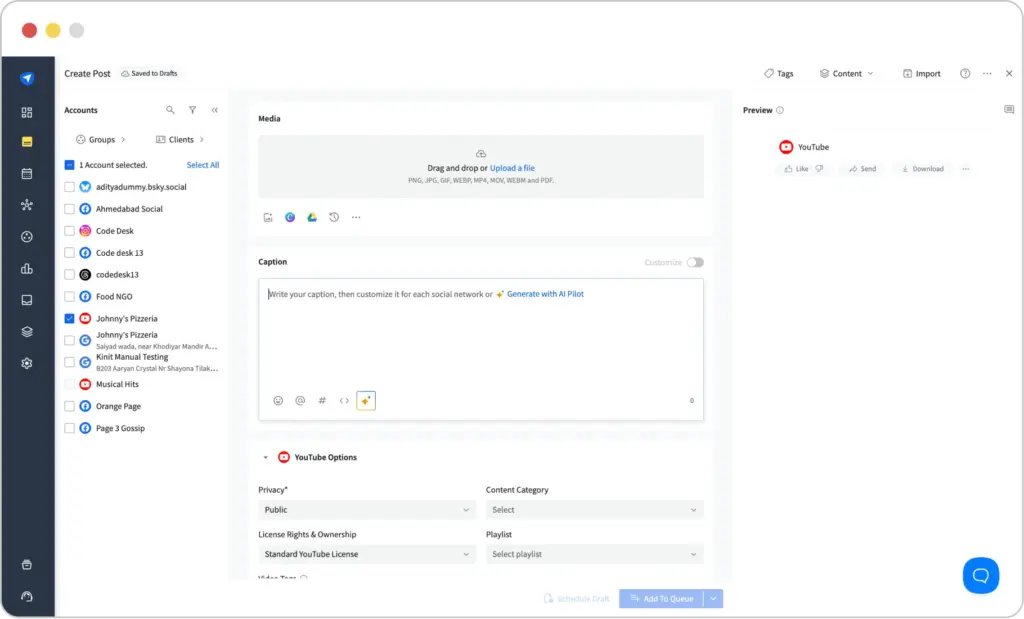Click Generate with AI Pilot
This screenshot has height=619, width=1024.
(545, 293)
